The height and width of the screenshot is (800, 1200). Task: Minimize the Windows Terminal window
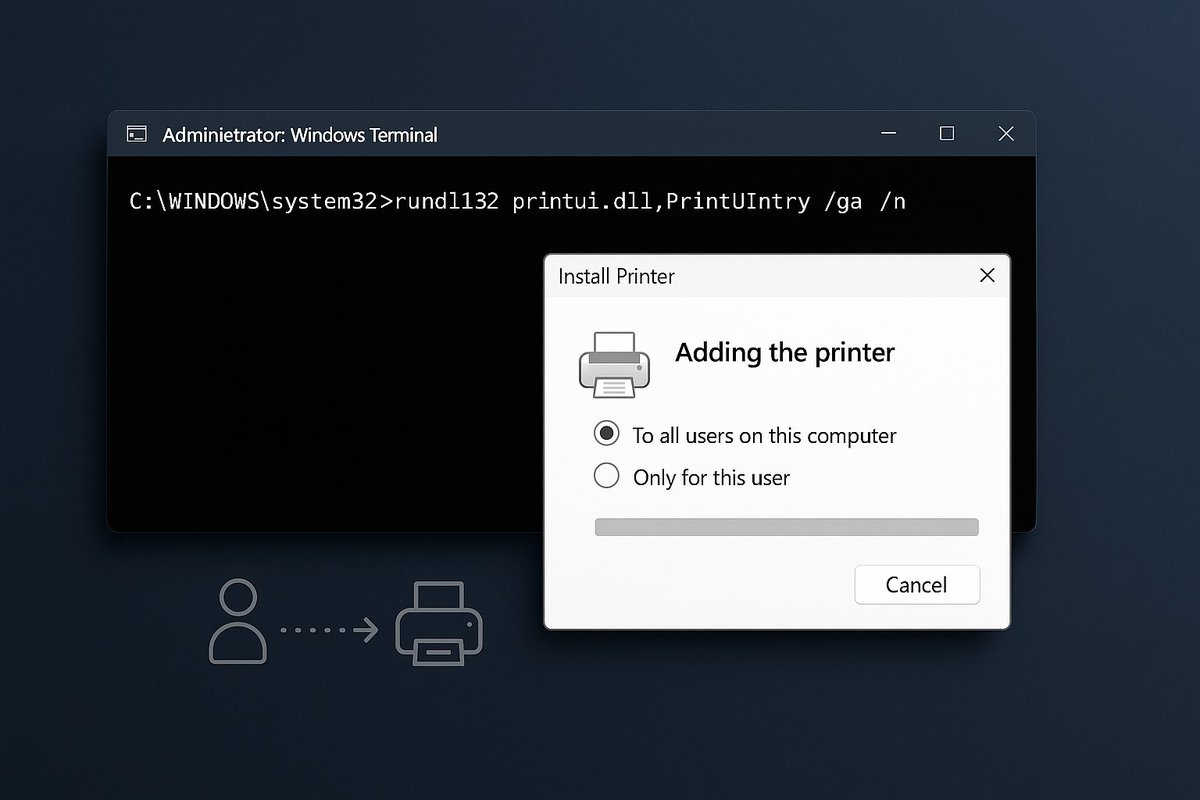coord(888,133)
